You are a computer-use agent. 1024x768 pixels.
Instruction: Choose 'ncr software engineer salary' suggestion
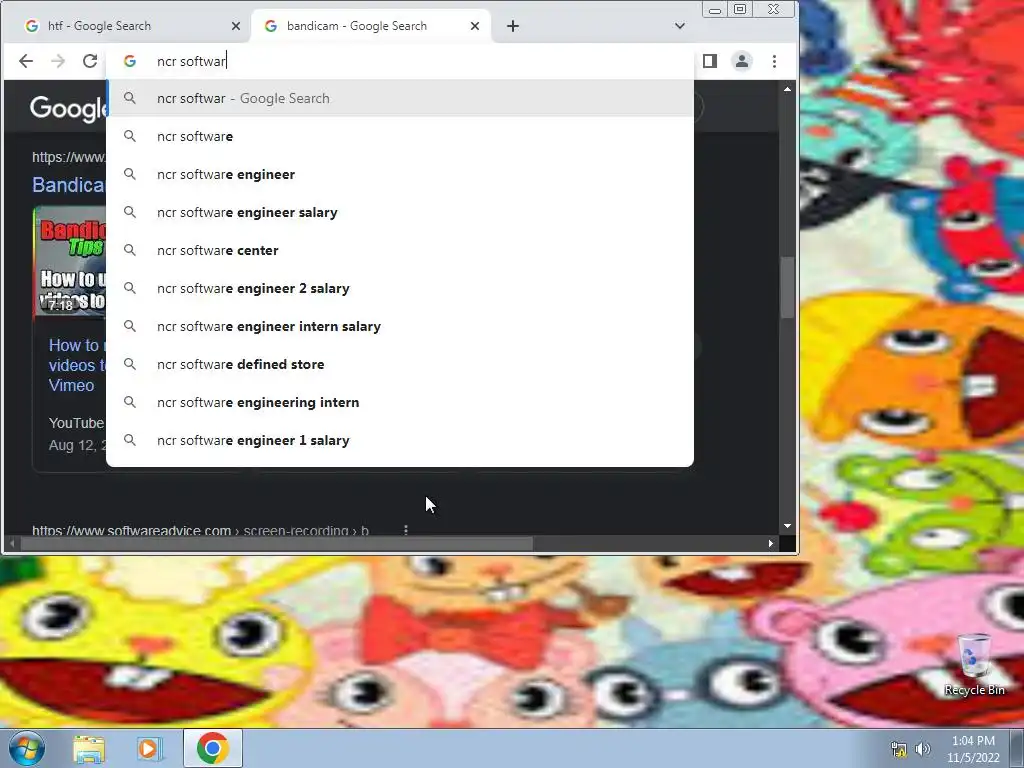(400, 212)
